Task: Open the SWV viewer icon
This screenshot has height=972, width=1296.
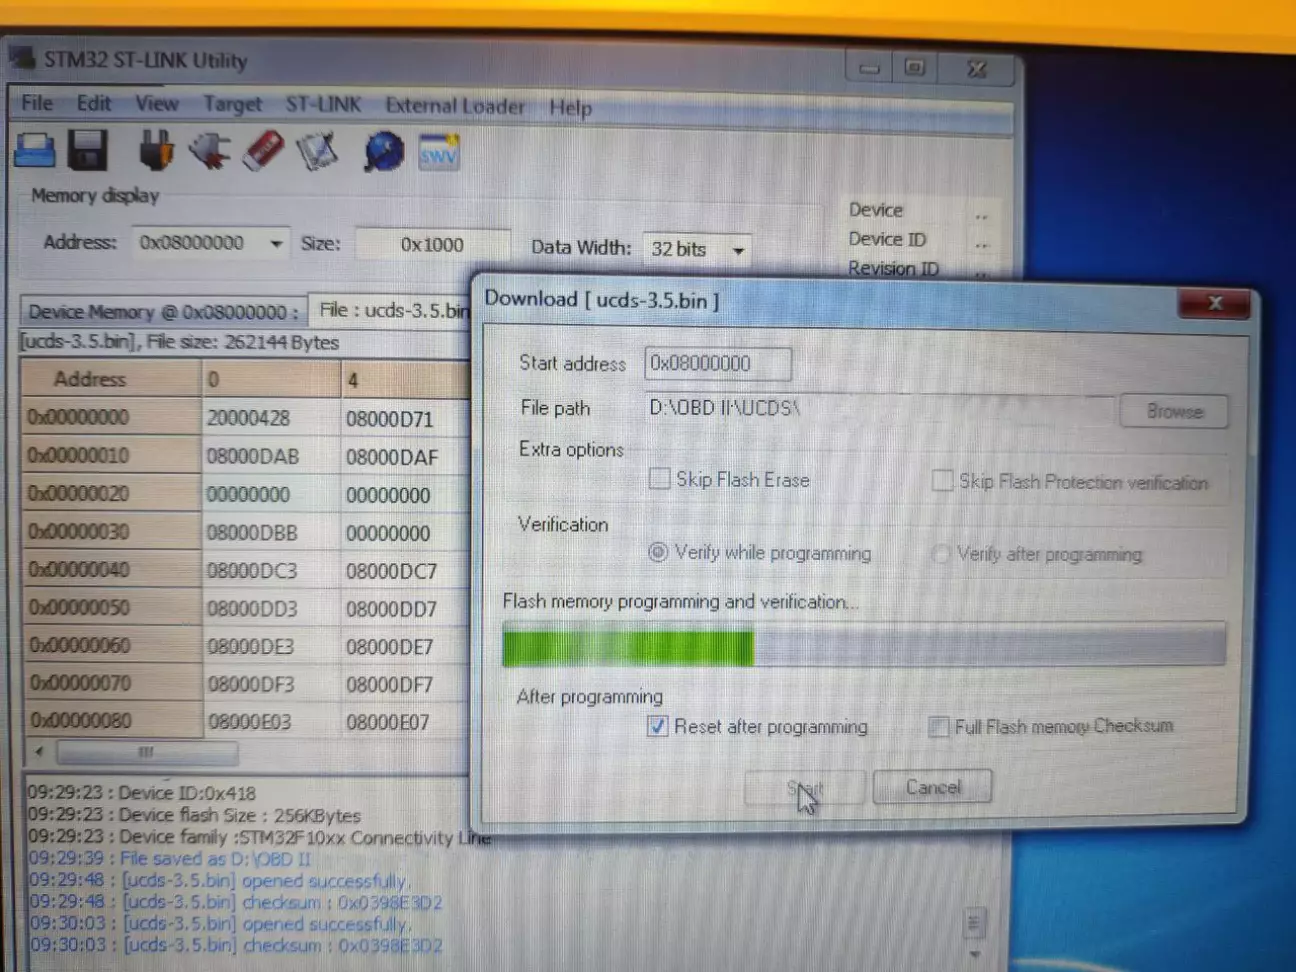Action: [438, 153]
